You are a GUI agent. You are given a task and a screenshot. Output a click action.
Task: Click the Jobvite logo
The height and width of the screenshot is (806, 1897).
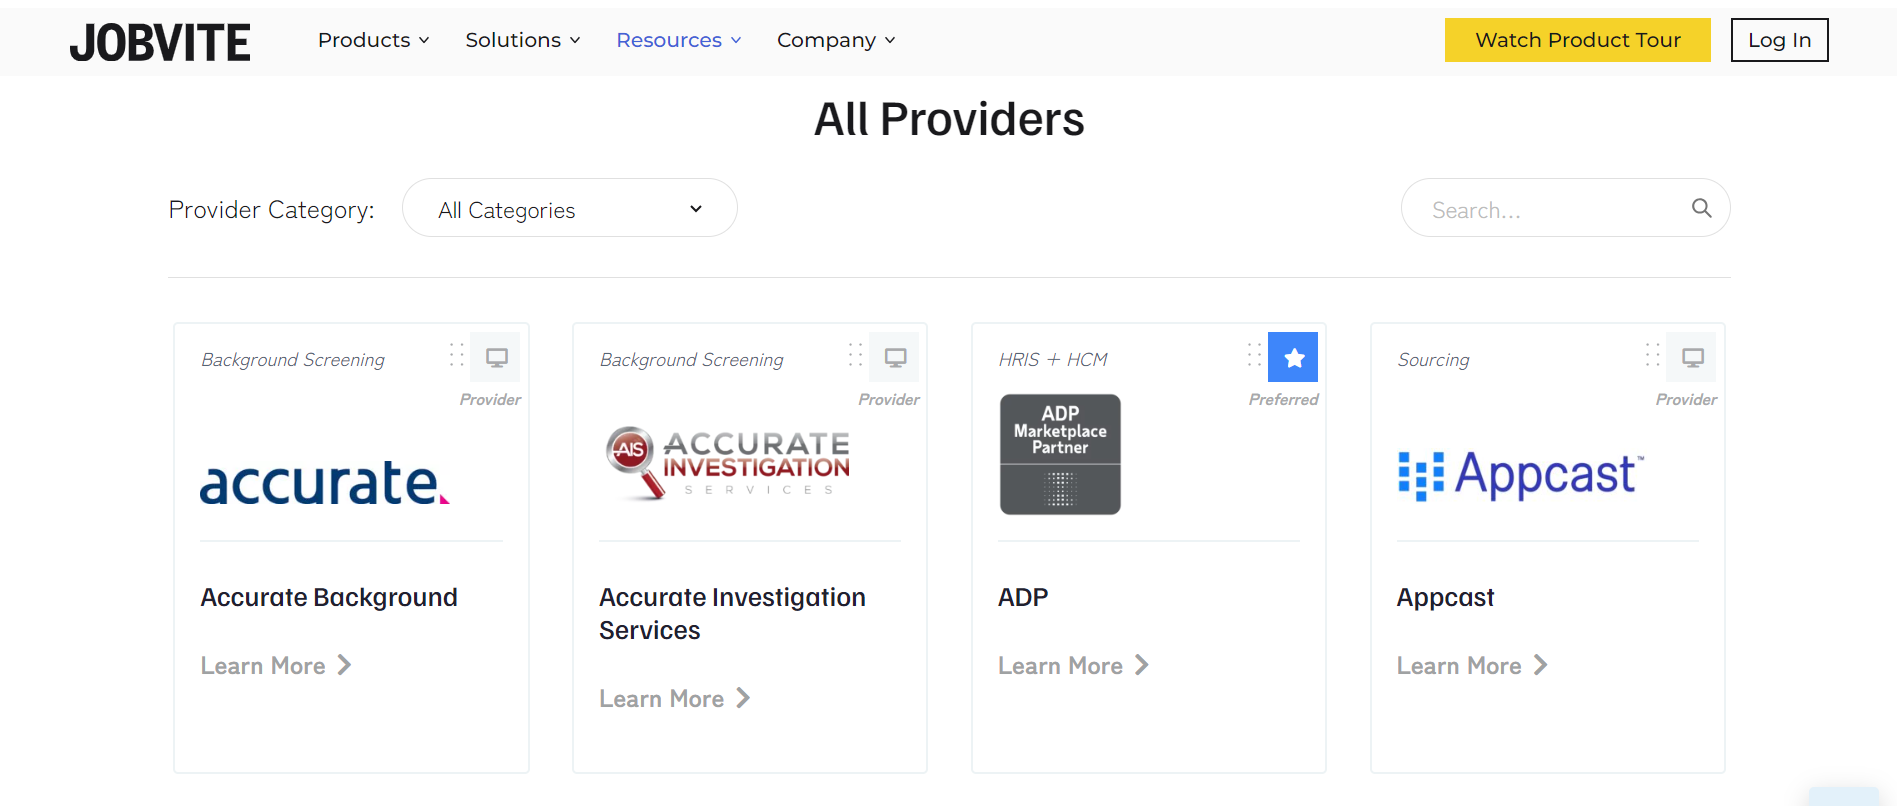click(x=160, y=42)
